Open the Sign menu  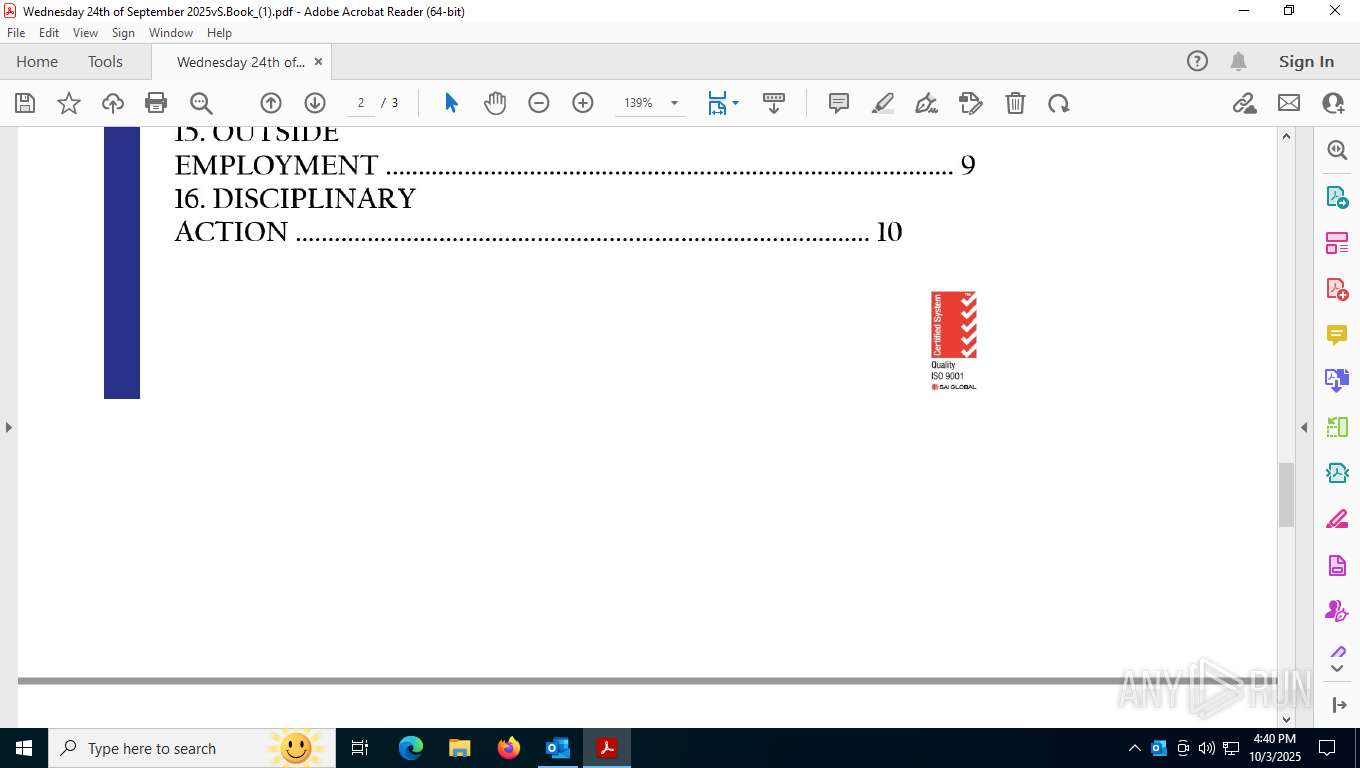[123, 33]
